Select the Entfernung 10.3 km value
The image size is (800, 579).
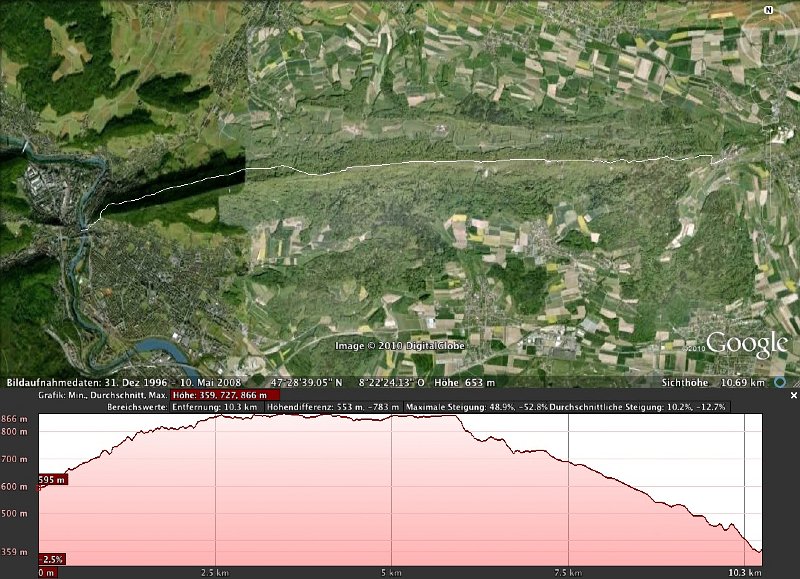click(215, 408)
